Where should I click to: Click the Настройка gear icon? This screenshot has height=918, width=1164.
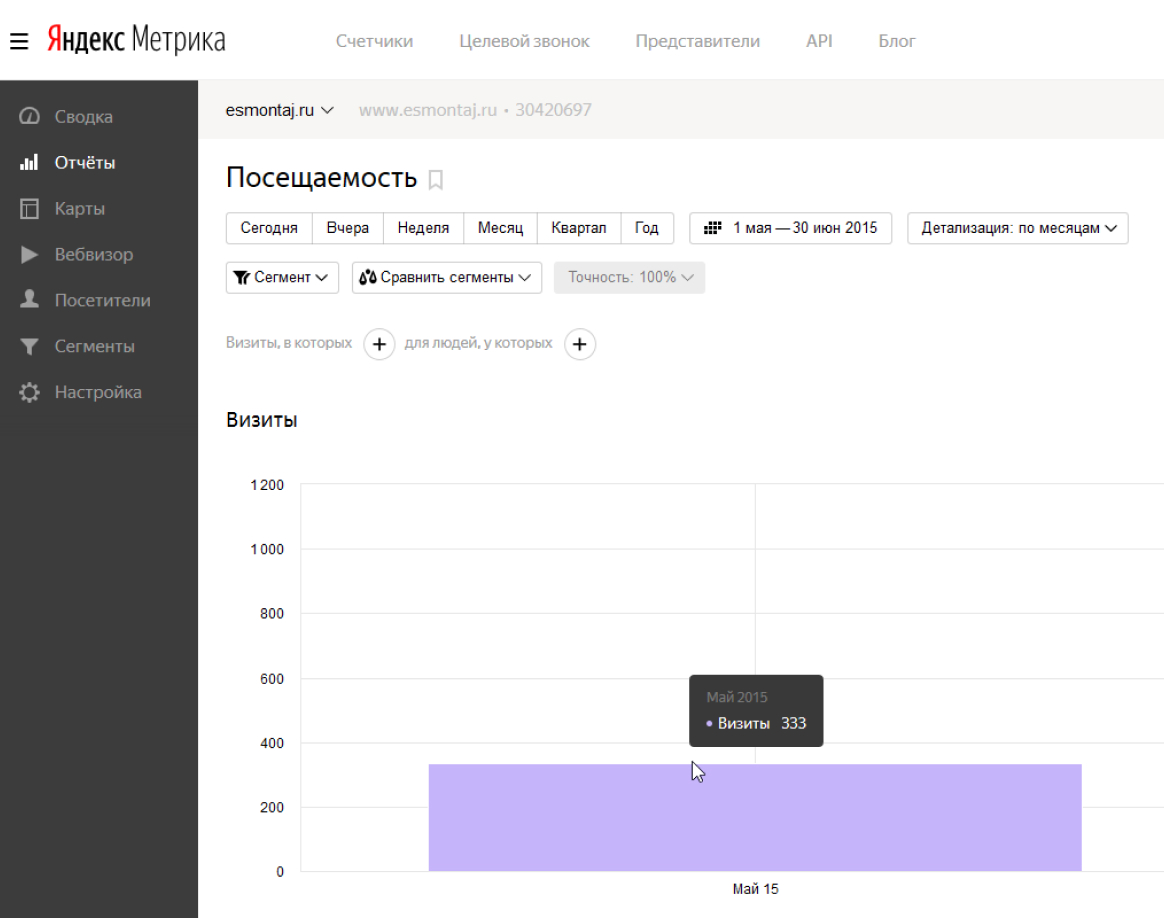point(29,392)
